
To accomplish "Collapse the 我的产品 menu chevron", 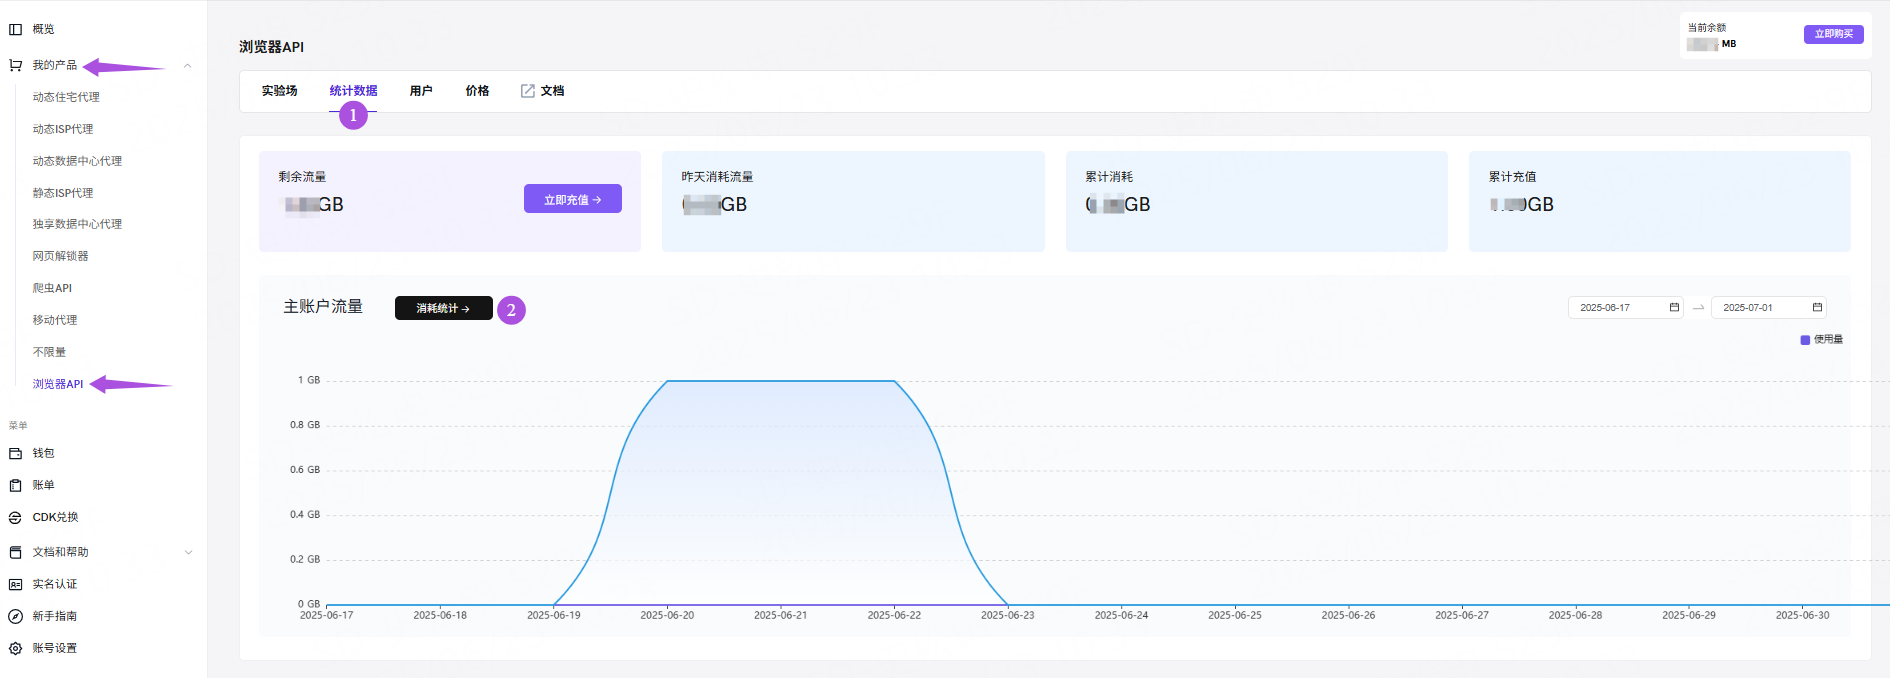I will click(188, 66).
